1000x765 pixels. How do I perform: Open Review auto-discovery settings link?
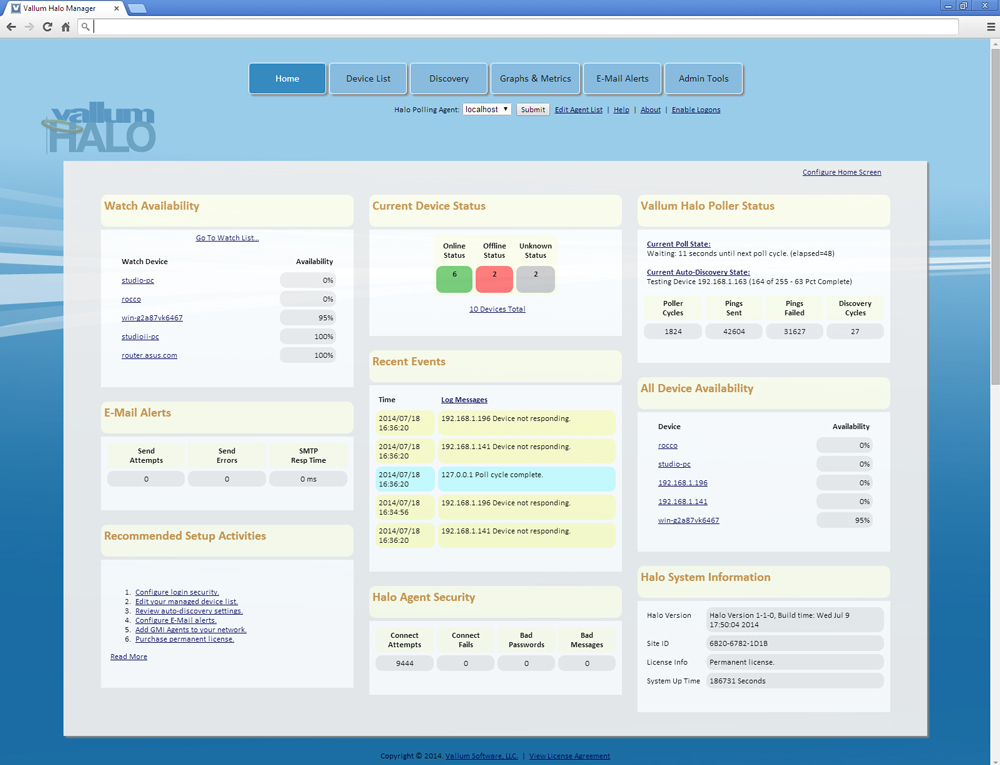[189, 611]
